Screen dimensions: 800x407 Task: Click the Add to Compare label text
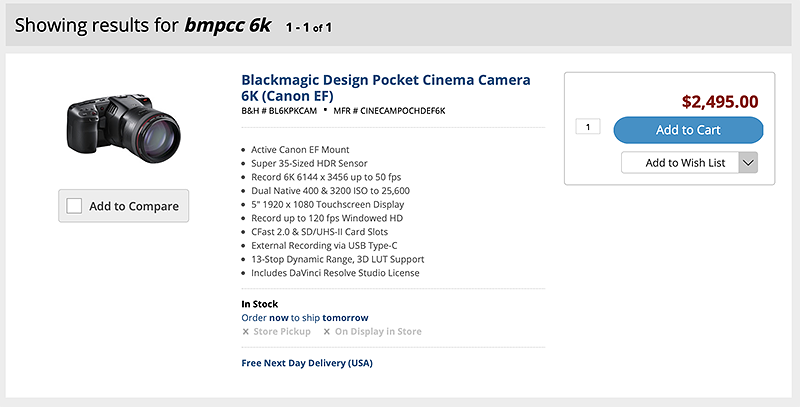(x=134, y=206)
